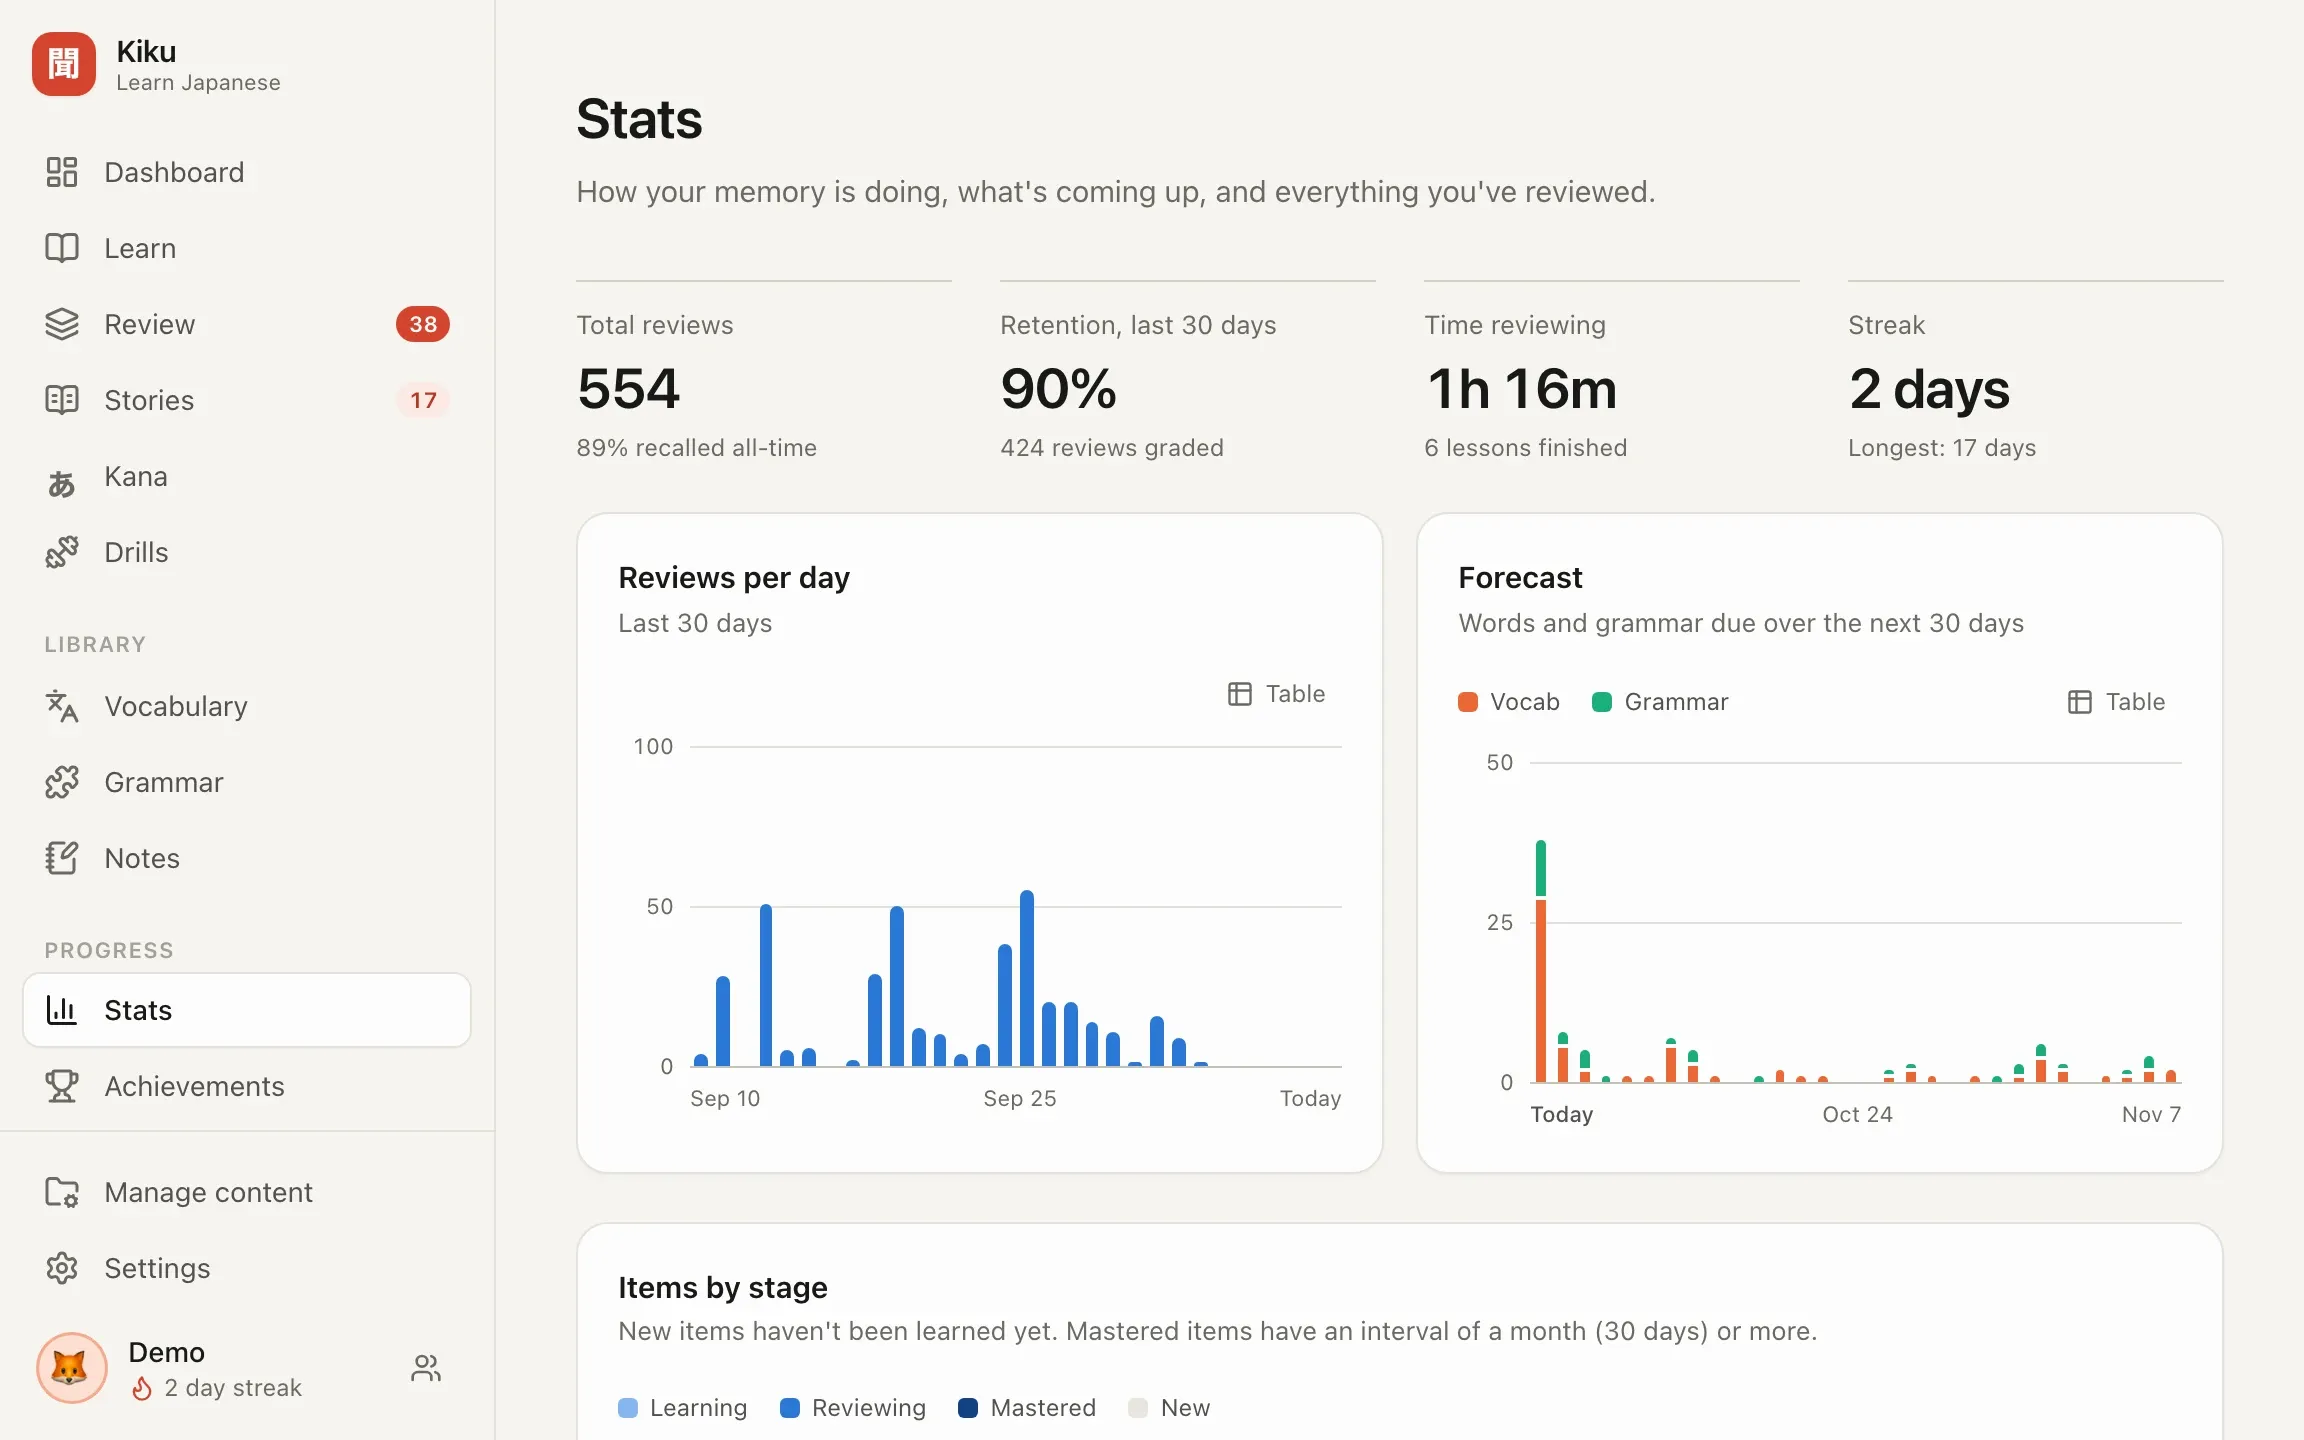
Task: Open the Dashboard page label
Action: [174, 172]
